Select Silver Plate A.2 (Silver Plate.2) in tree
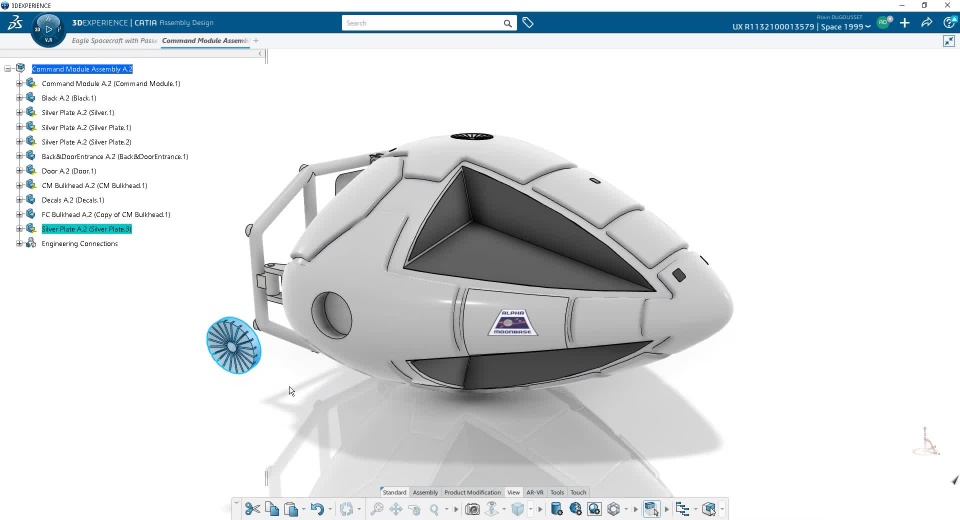The image size is (960, 520). 86,142
